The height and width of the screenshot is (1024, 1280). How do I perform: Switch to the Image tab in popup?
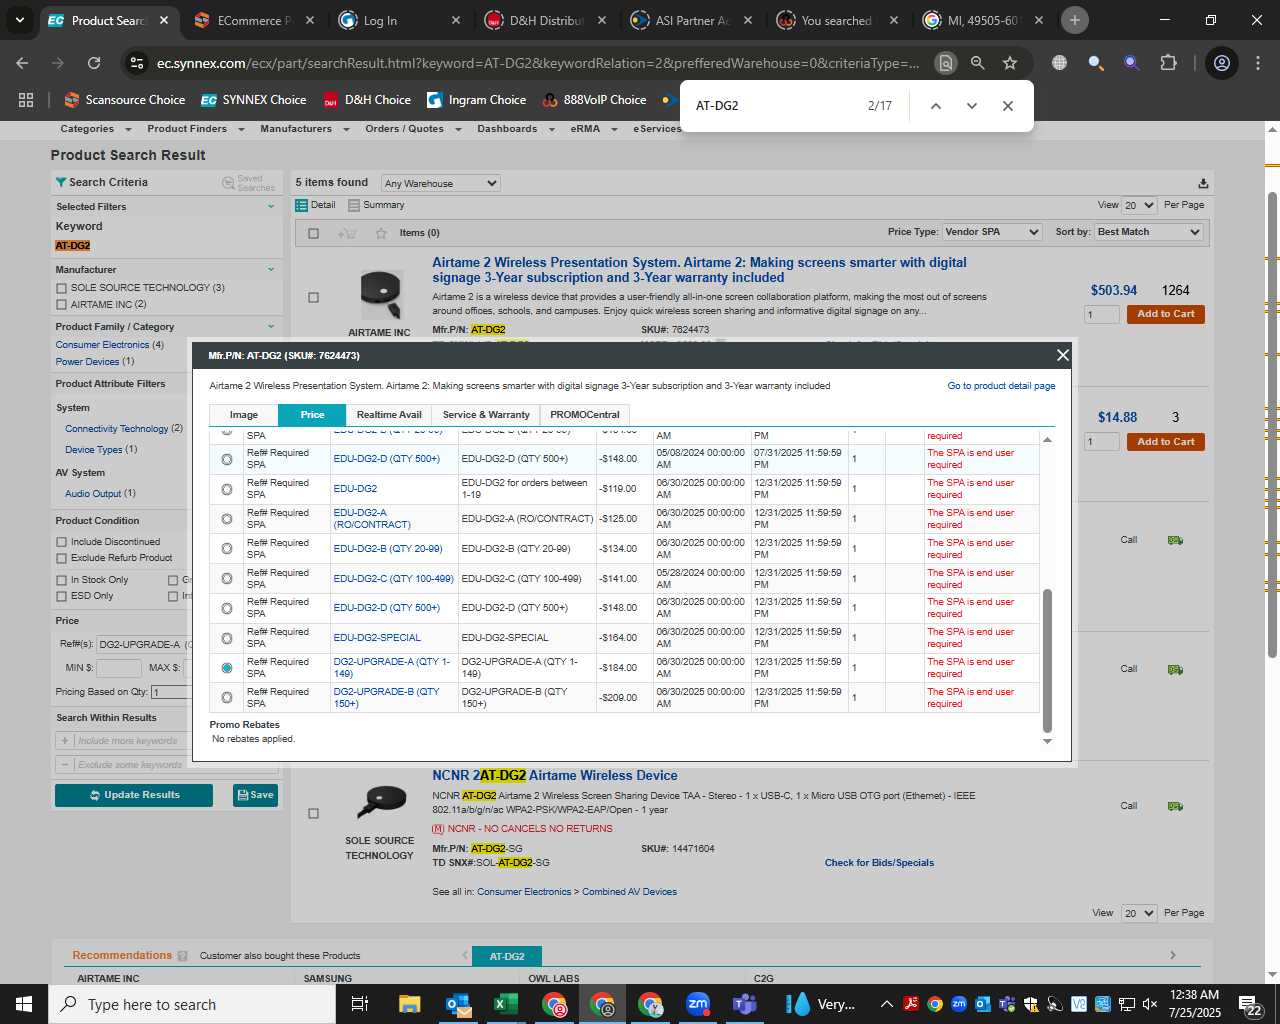(x=243, y=415)
